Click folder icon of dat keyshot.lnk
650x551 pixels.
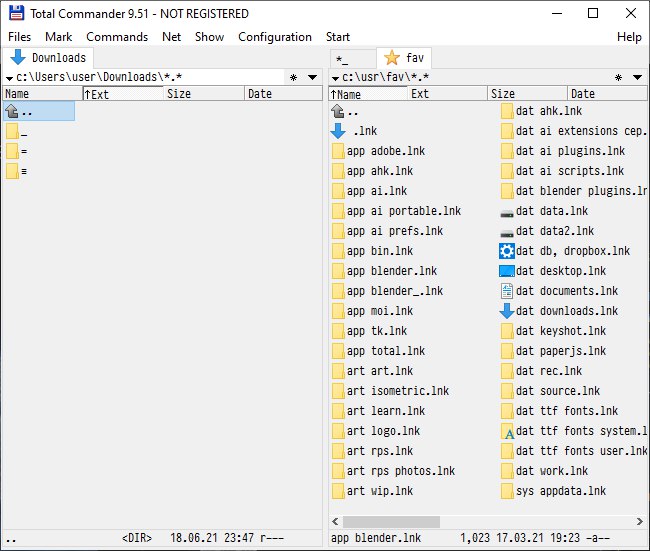(507, 331)
